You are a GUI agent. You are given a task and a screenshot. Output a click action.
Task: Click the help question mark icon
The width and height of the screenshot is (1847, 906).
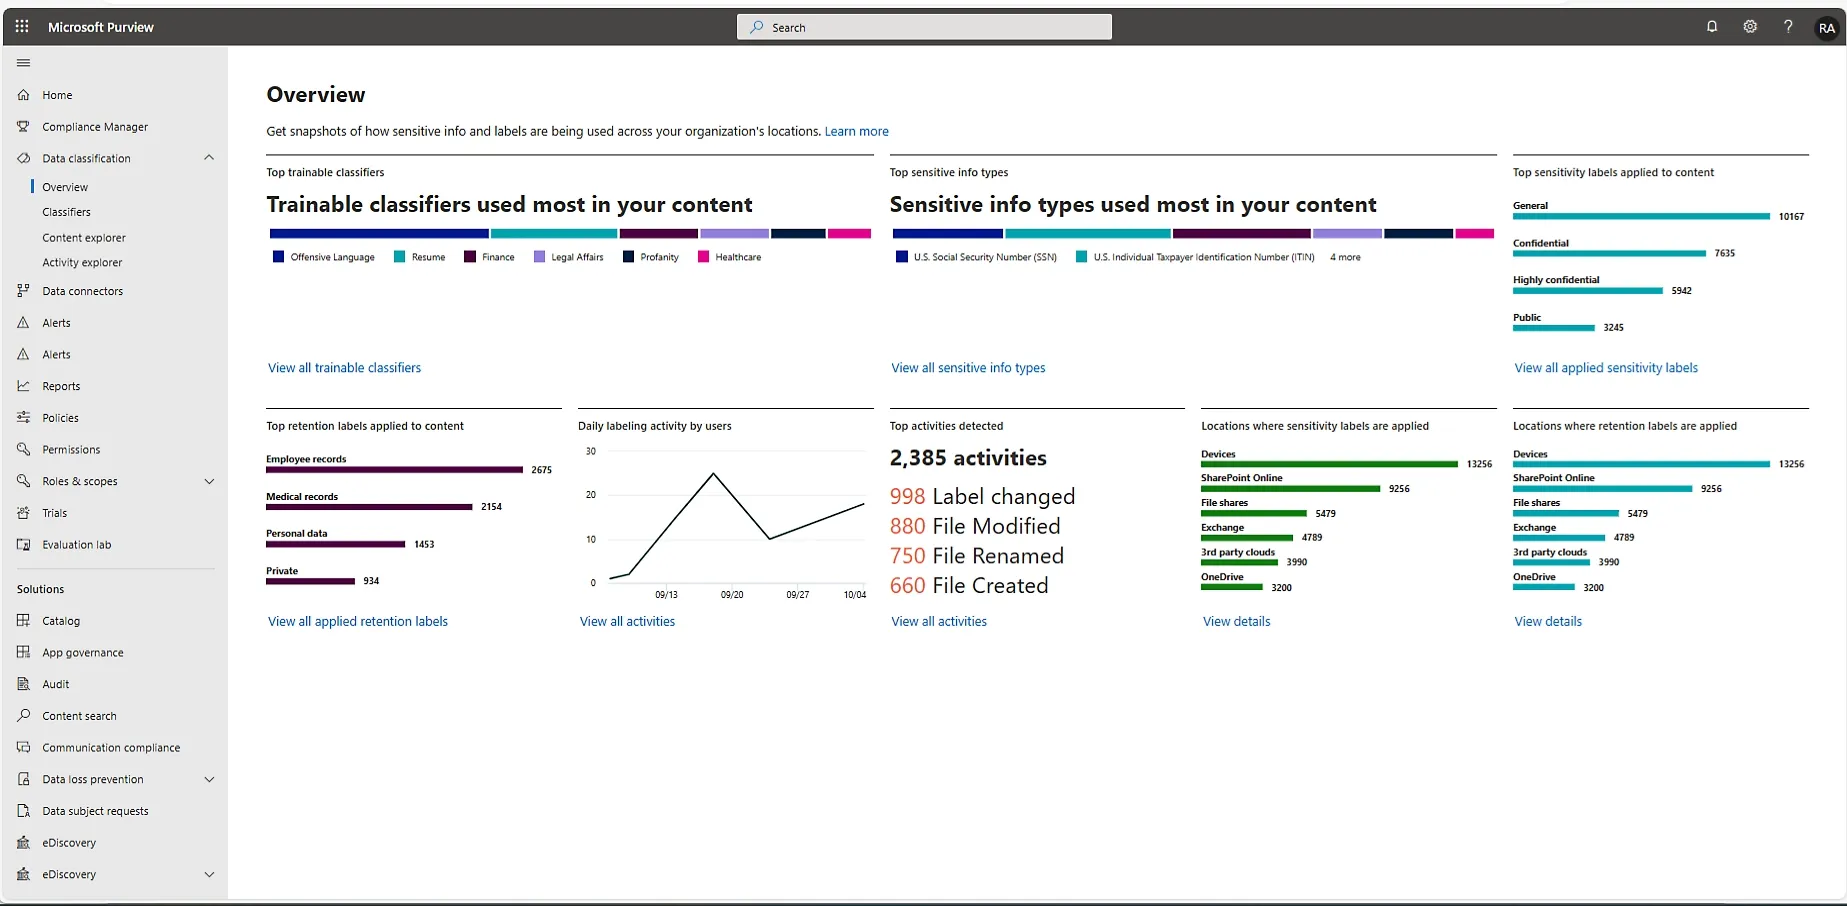point(1788,27)
